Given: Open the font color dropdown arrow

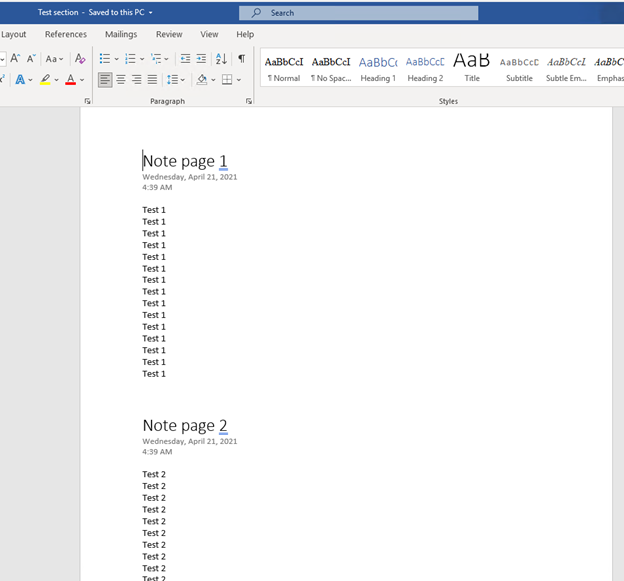Looking at the screenshot, I should pyautogui.click(x=82, y=80).
